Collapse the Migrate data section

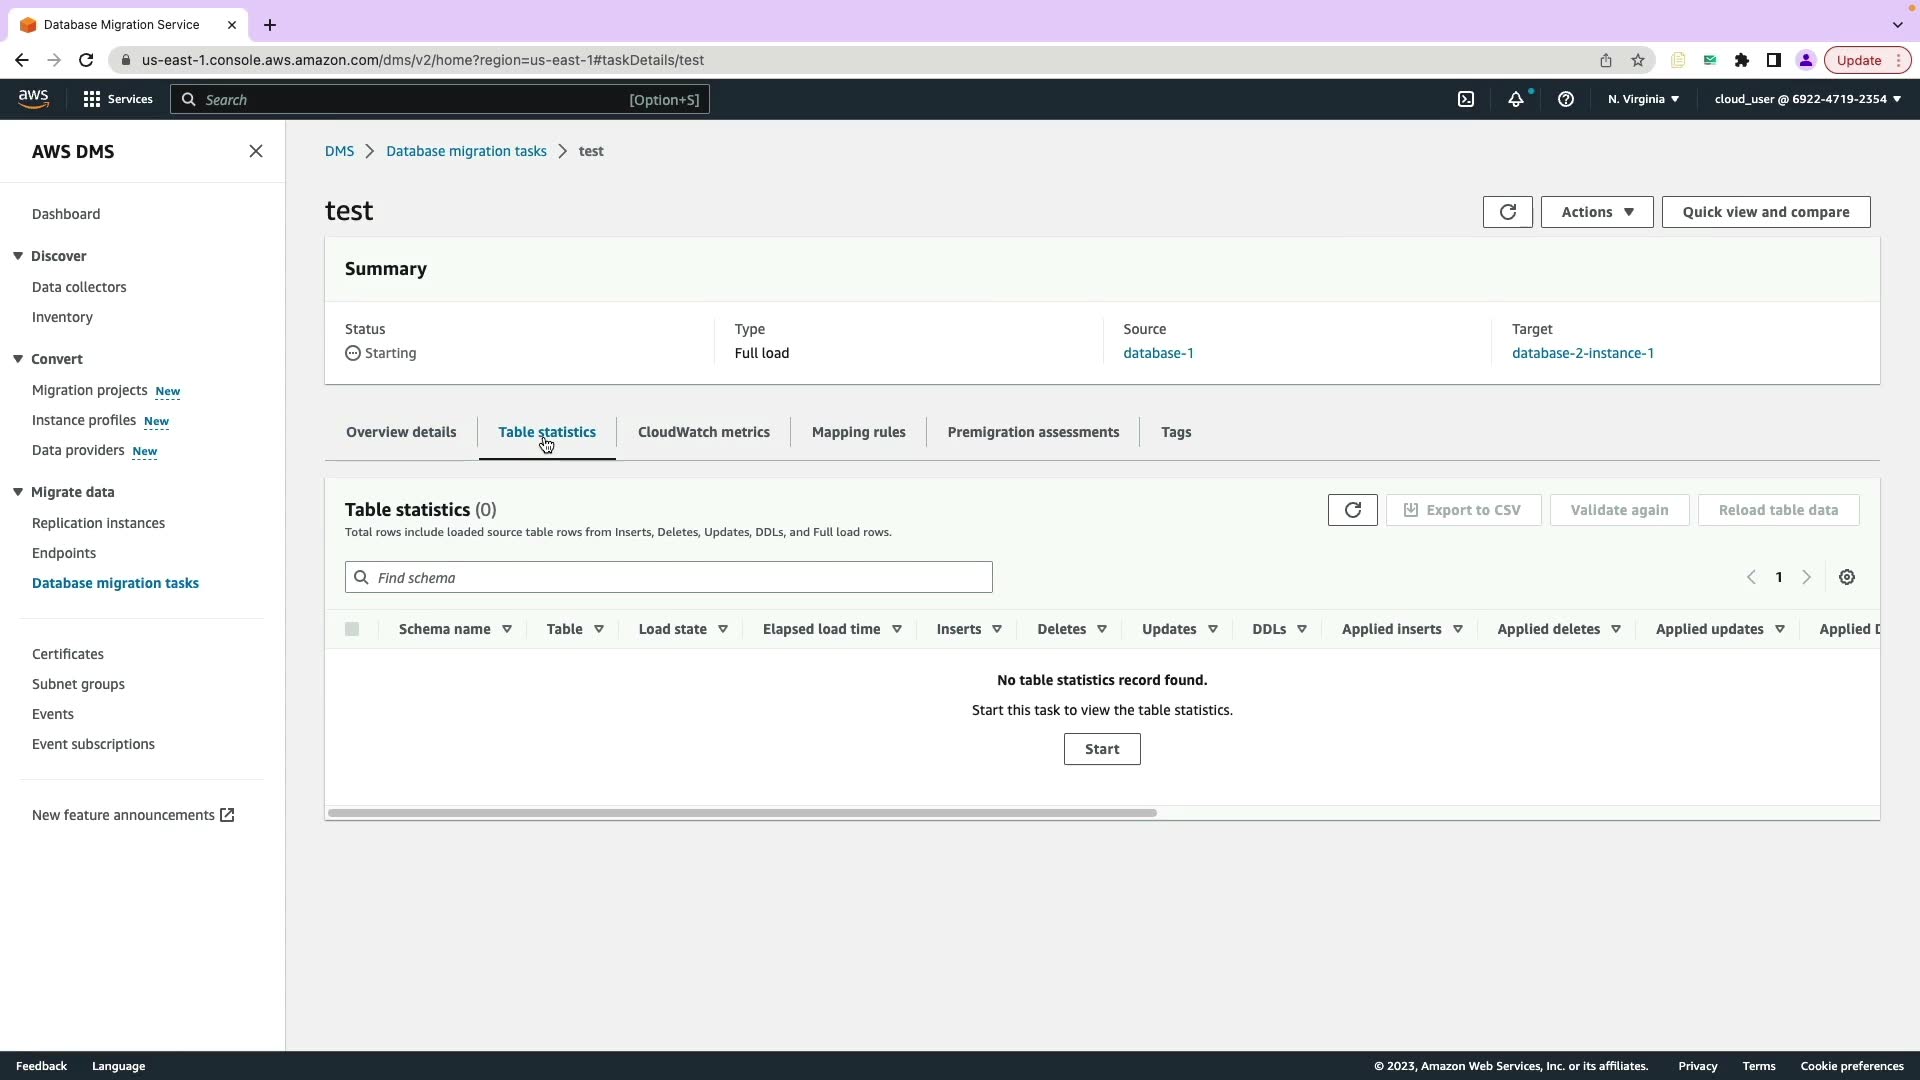click(18, 492)
